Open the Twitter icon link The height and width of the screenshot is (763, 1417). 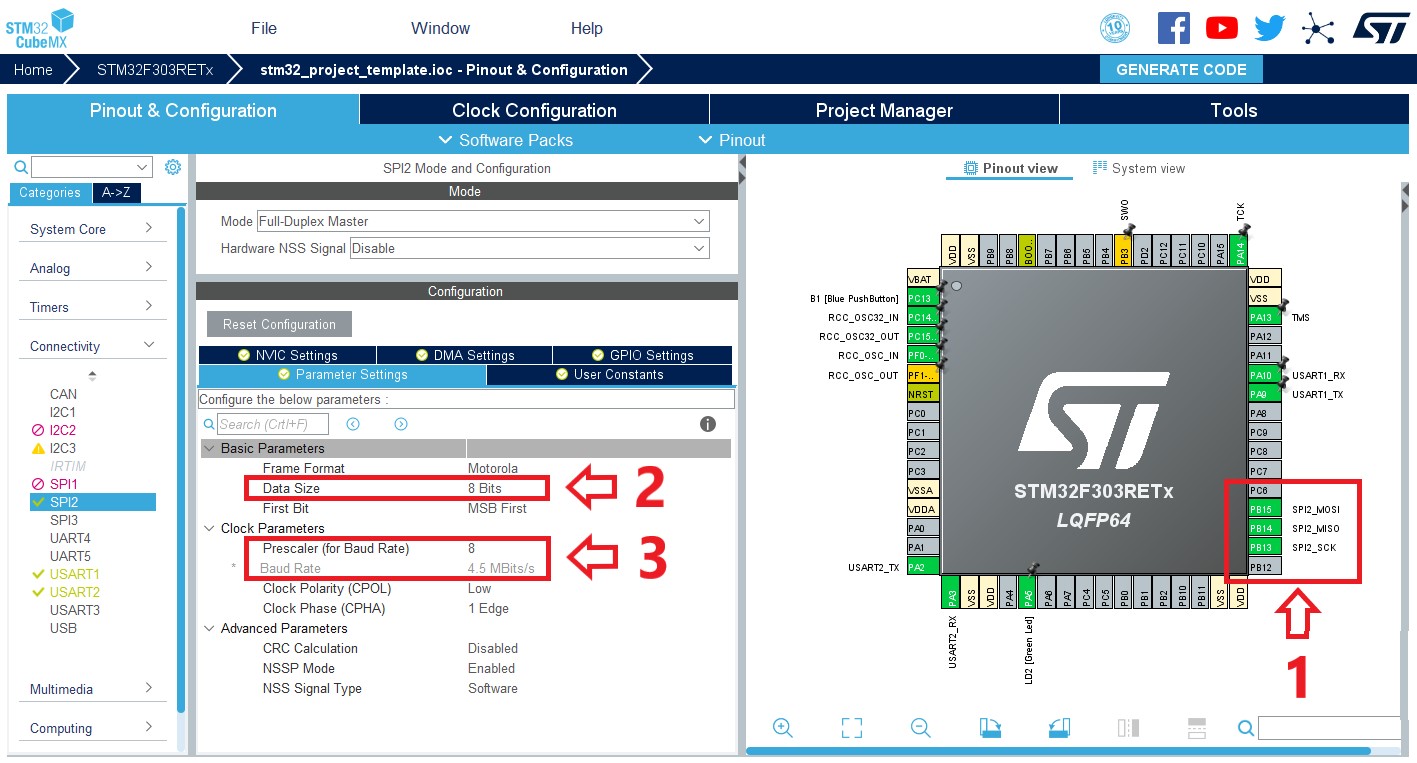click(1270, 28)
